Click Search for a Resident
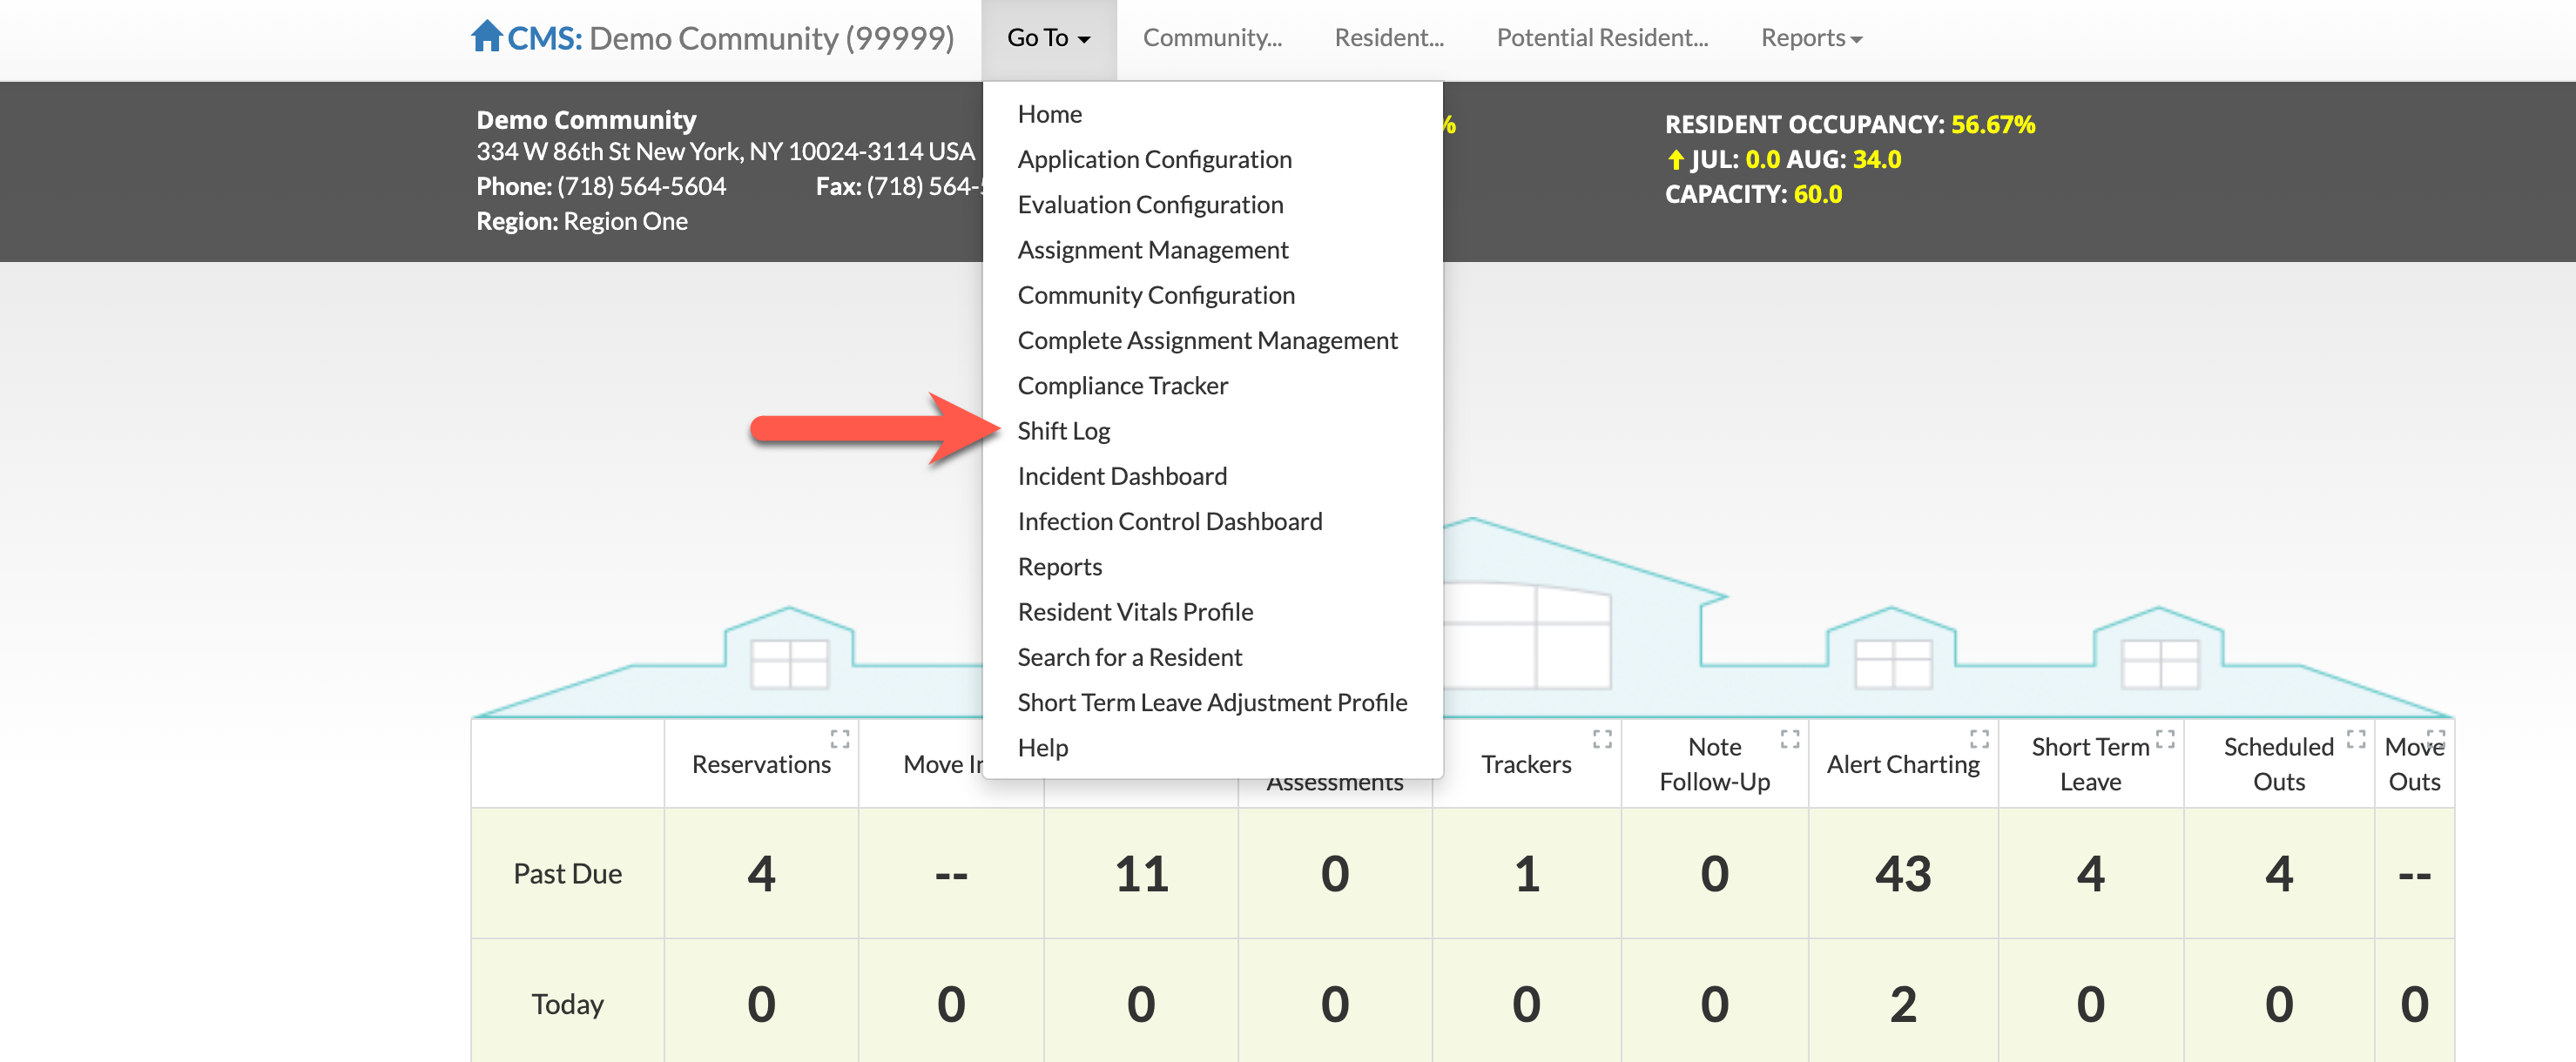Viewport: 2576px width, 1062px height. [x=1129, y=657]
